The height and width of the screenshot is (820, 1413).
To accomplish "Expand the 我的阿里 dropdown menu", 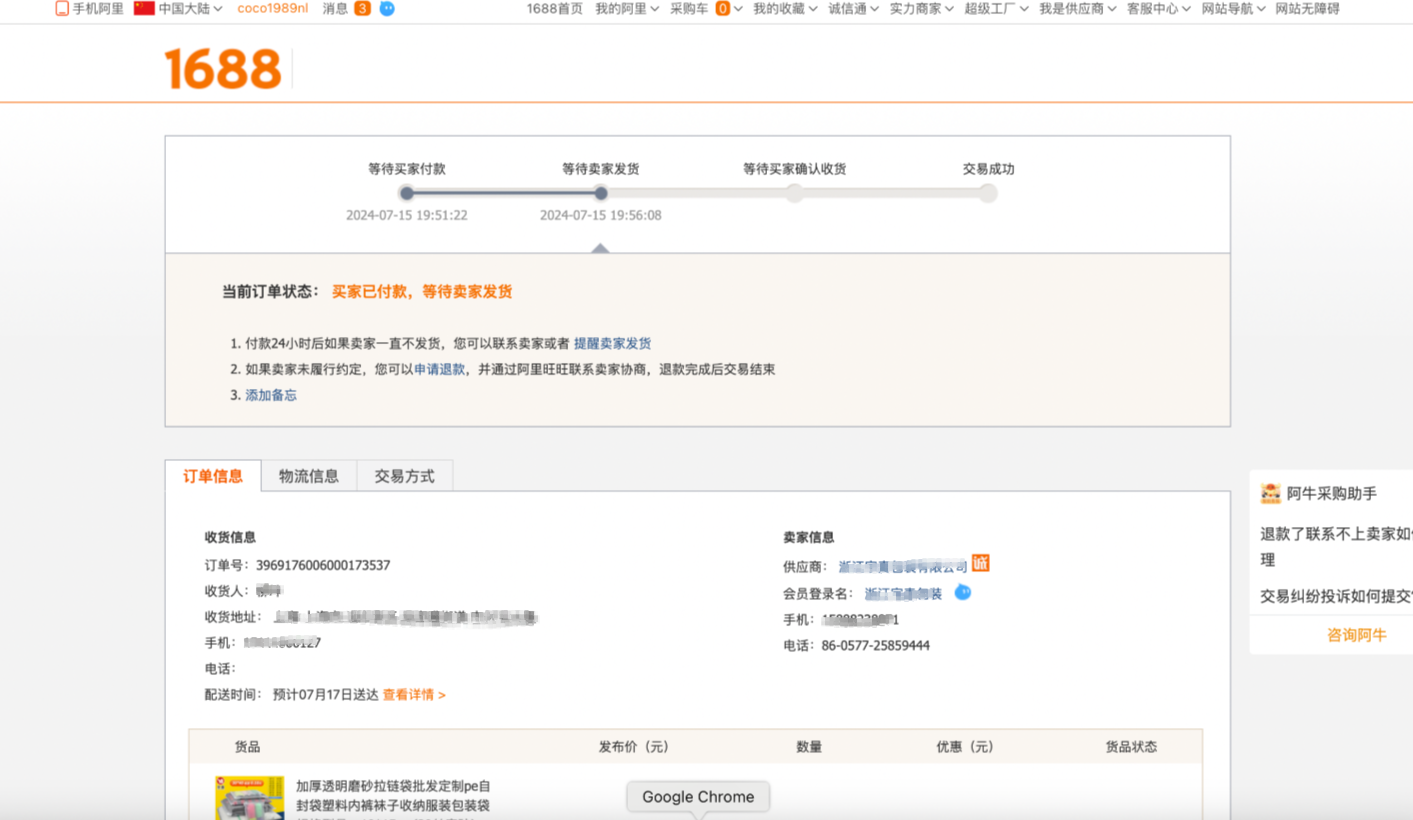I will point(627,9).
